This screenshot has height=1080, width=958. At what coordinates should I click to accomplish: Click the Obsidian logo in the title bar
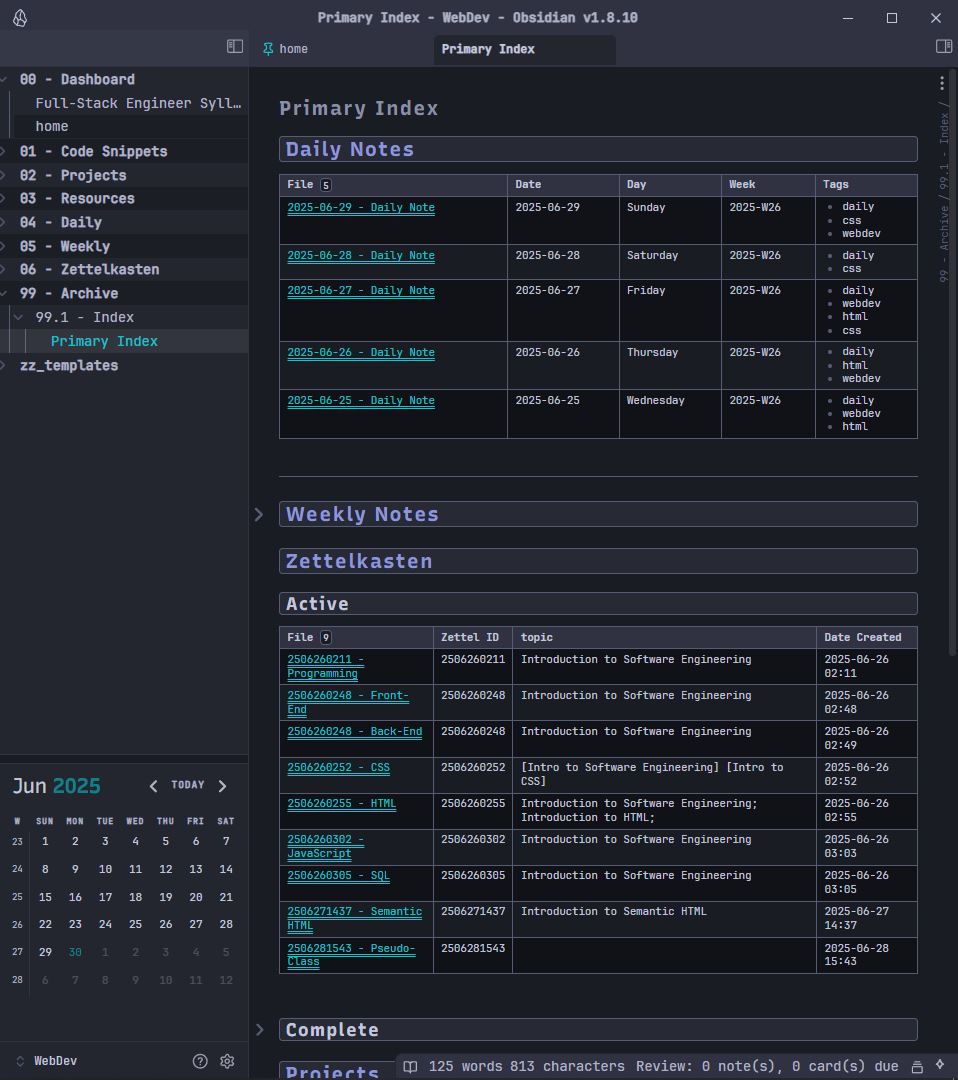pos(20,18)
